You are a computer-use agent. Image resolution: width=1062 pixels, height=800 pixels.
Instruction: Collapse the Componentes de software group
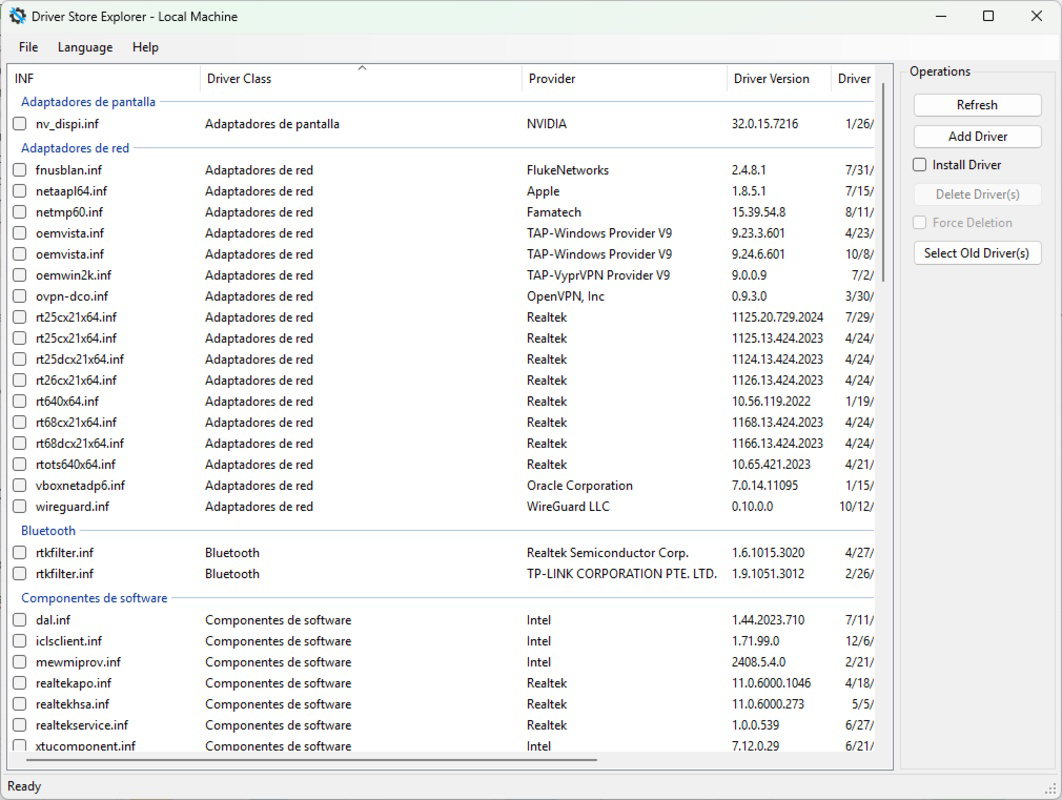point(93,597)
